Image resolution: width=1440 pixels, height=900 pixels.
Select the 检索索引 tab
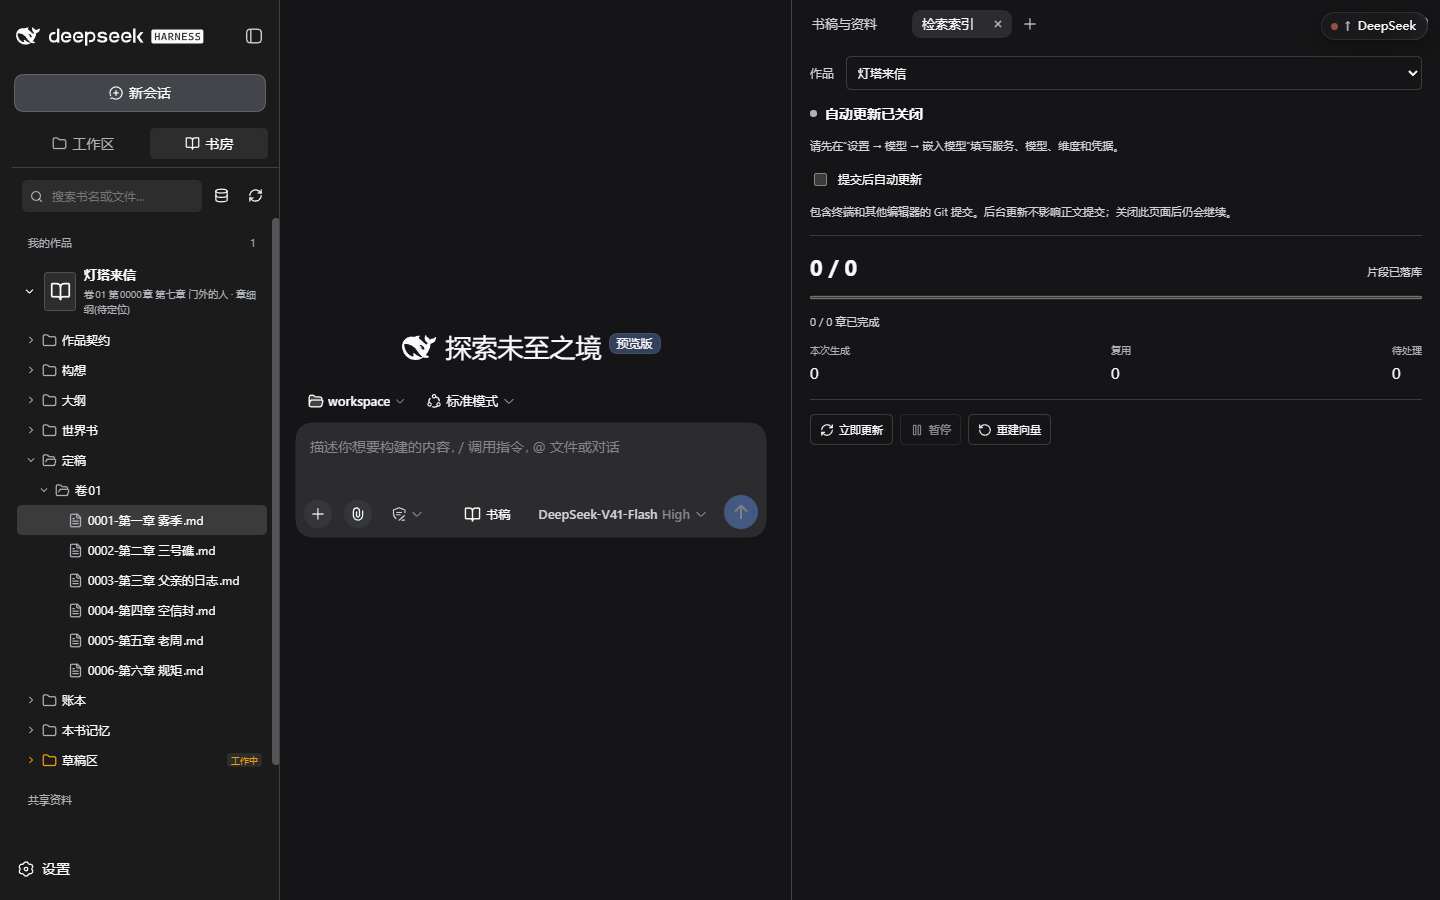947,24
